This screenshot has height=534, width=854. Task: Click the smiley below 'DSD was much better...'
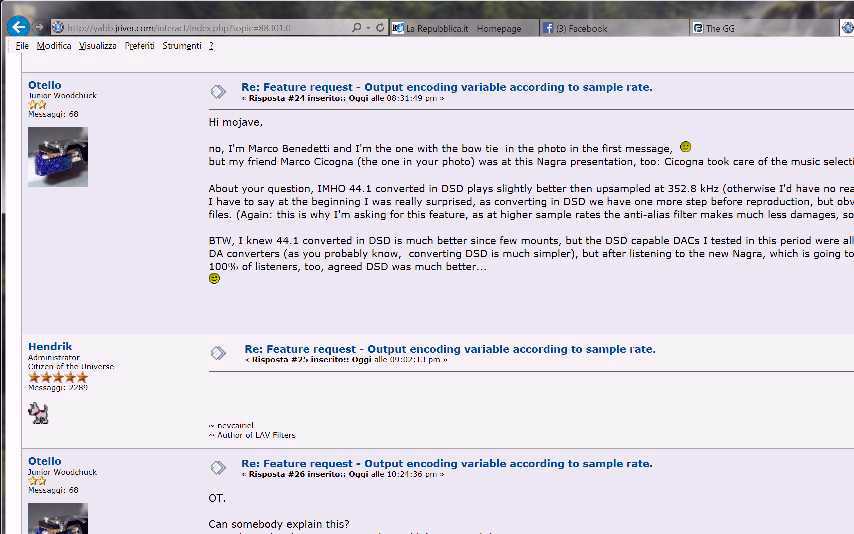215,278
